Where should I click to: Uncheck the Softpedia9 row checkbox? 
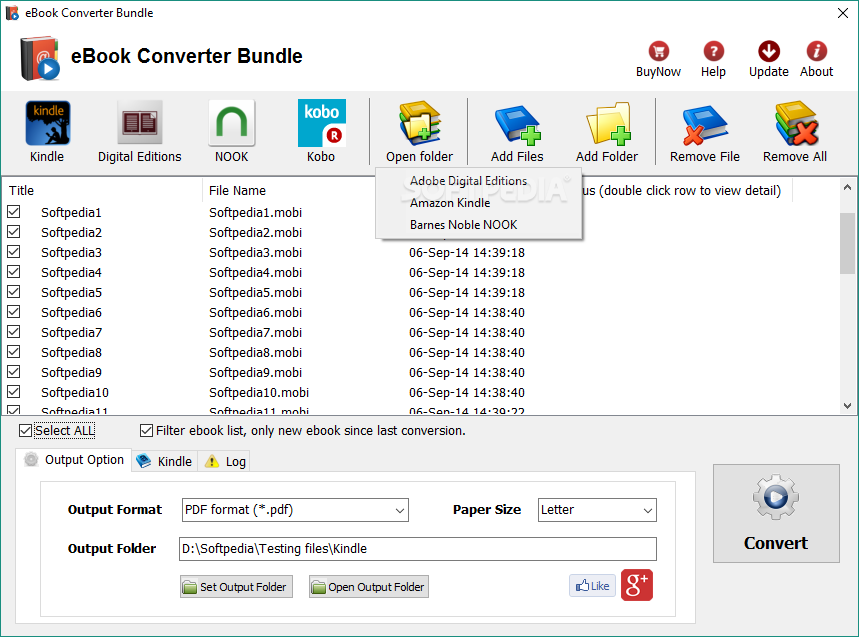point(14,371)
